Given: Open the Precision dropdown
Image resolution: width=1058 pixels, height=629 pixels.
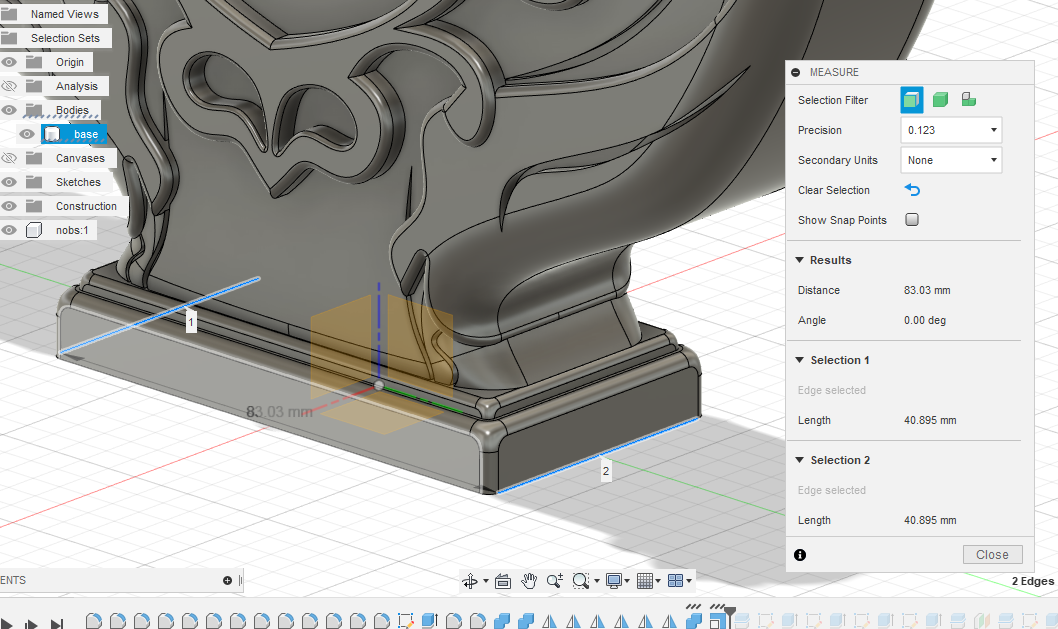Looking at the screenshot, I should (x=951, y=130).
